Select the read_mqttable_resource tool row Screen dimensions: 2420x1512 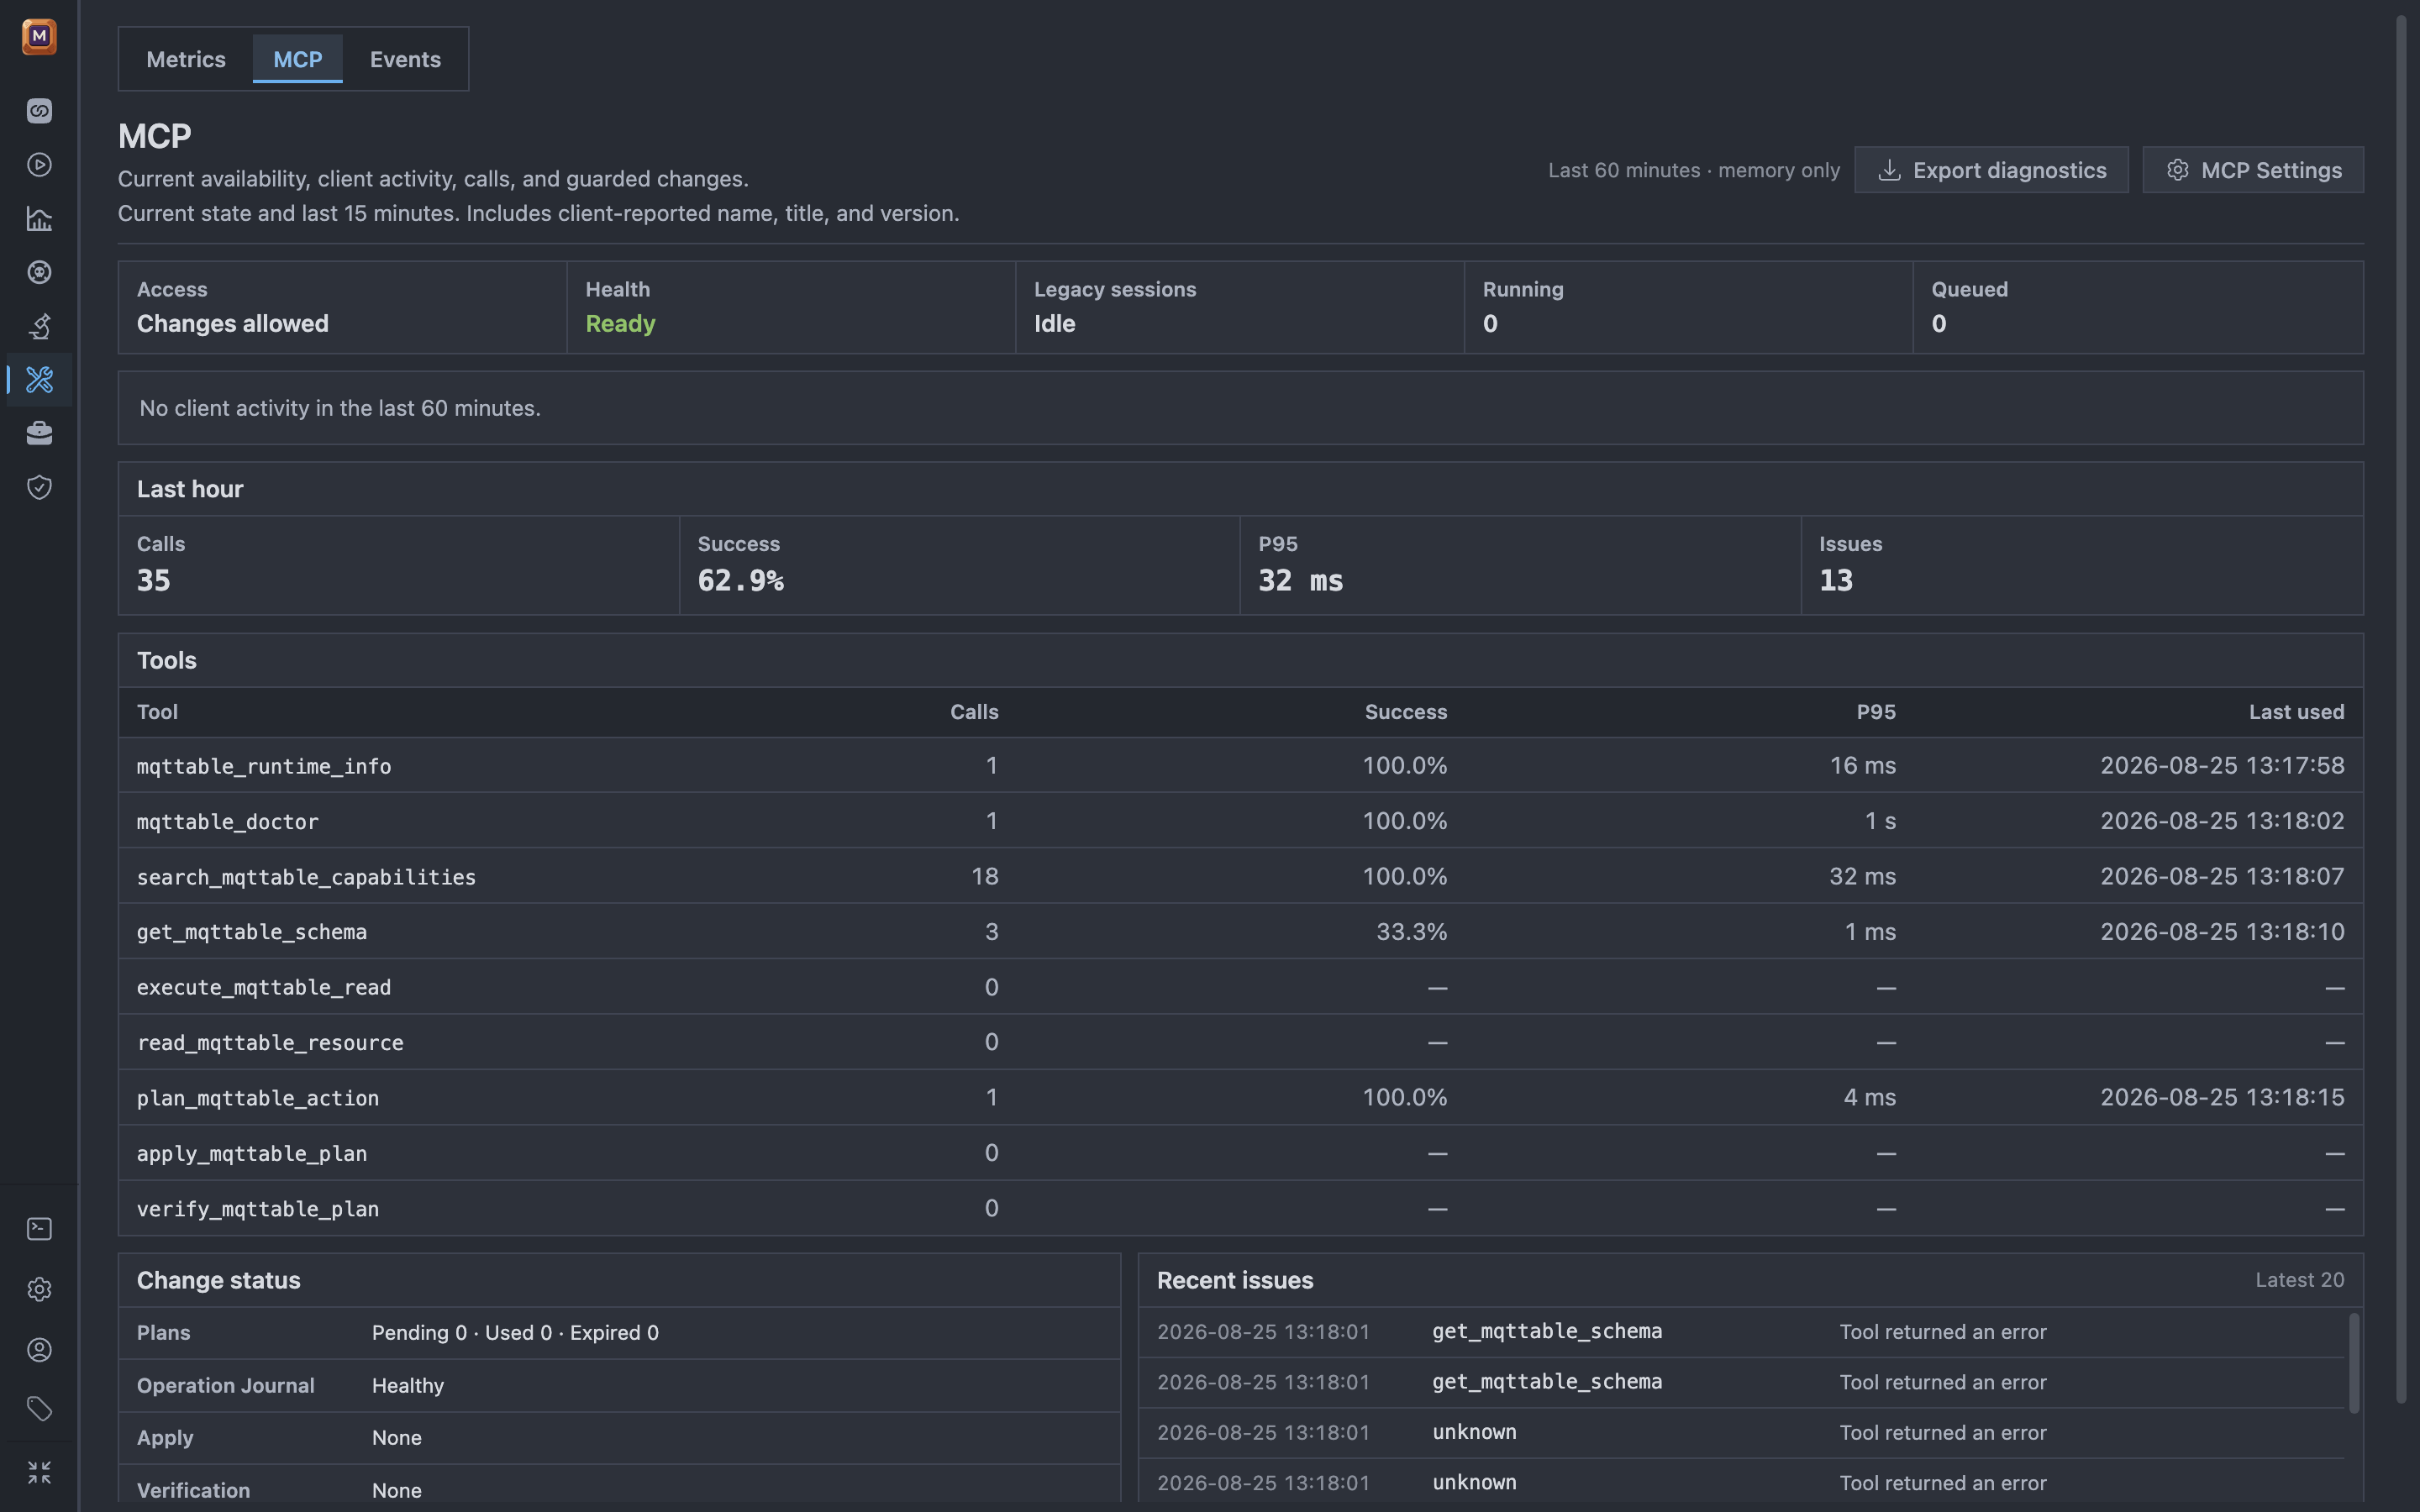tap(1240, 1043)
